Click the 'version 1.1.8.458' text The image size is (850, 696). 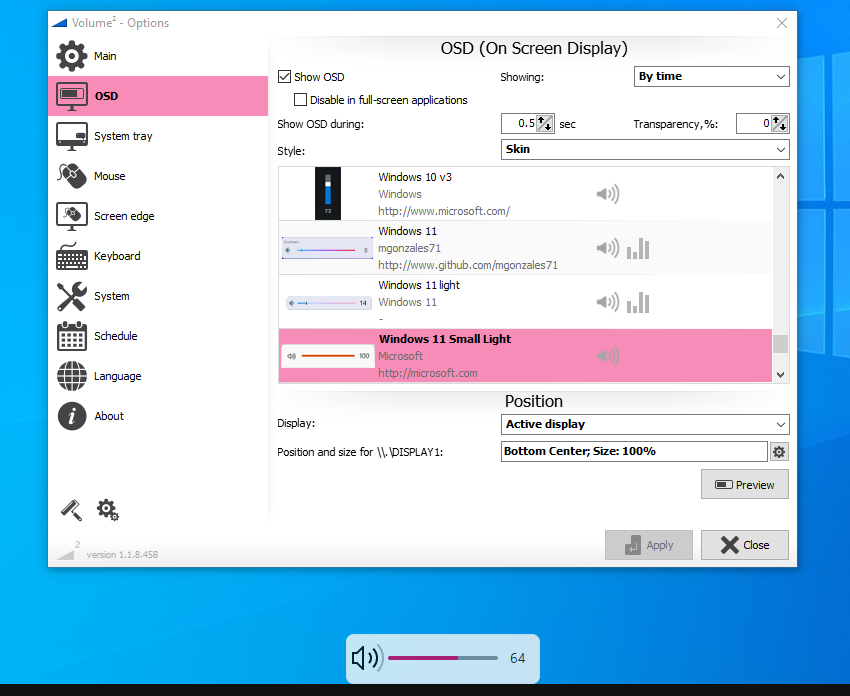click(x=122, y=555)
